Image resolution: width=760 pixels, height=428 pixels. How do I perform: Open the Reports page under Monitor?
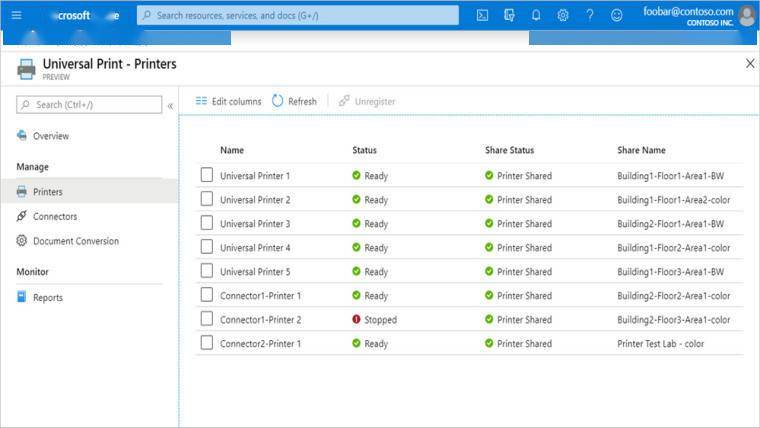click(x=47, y=297)
